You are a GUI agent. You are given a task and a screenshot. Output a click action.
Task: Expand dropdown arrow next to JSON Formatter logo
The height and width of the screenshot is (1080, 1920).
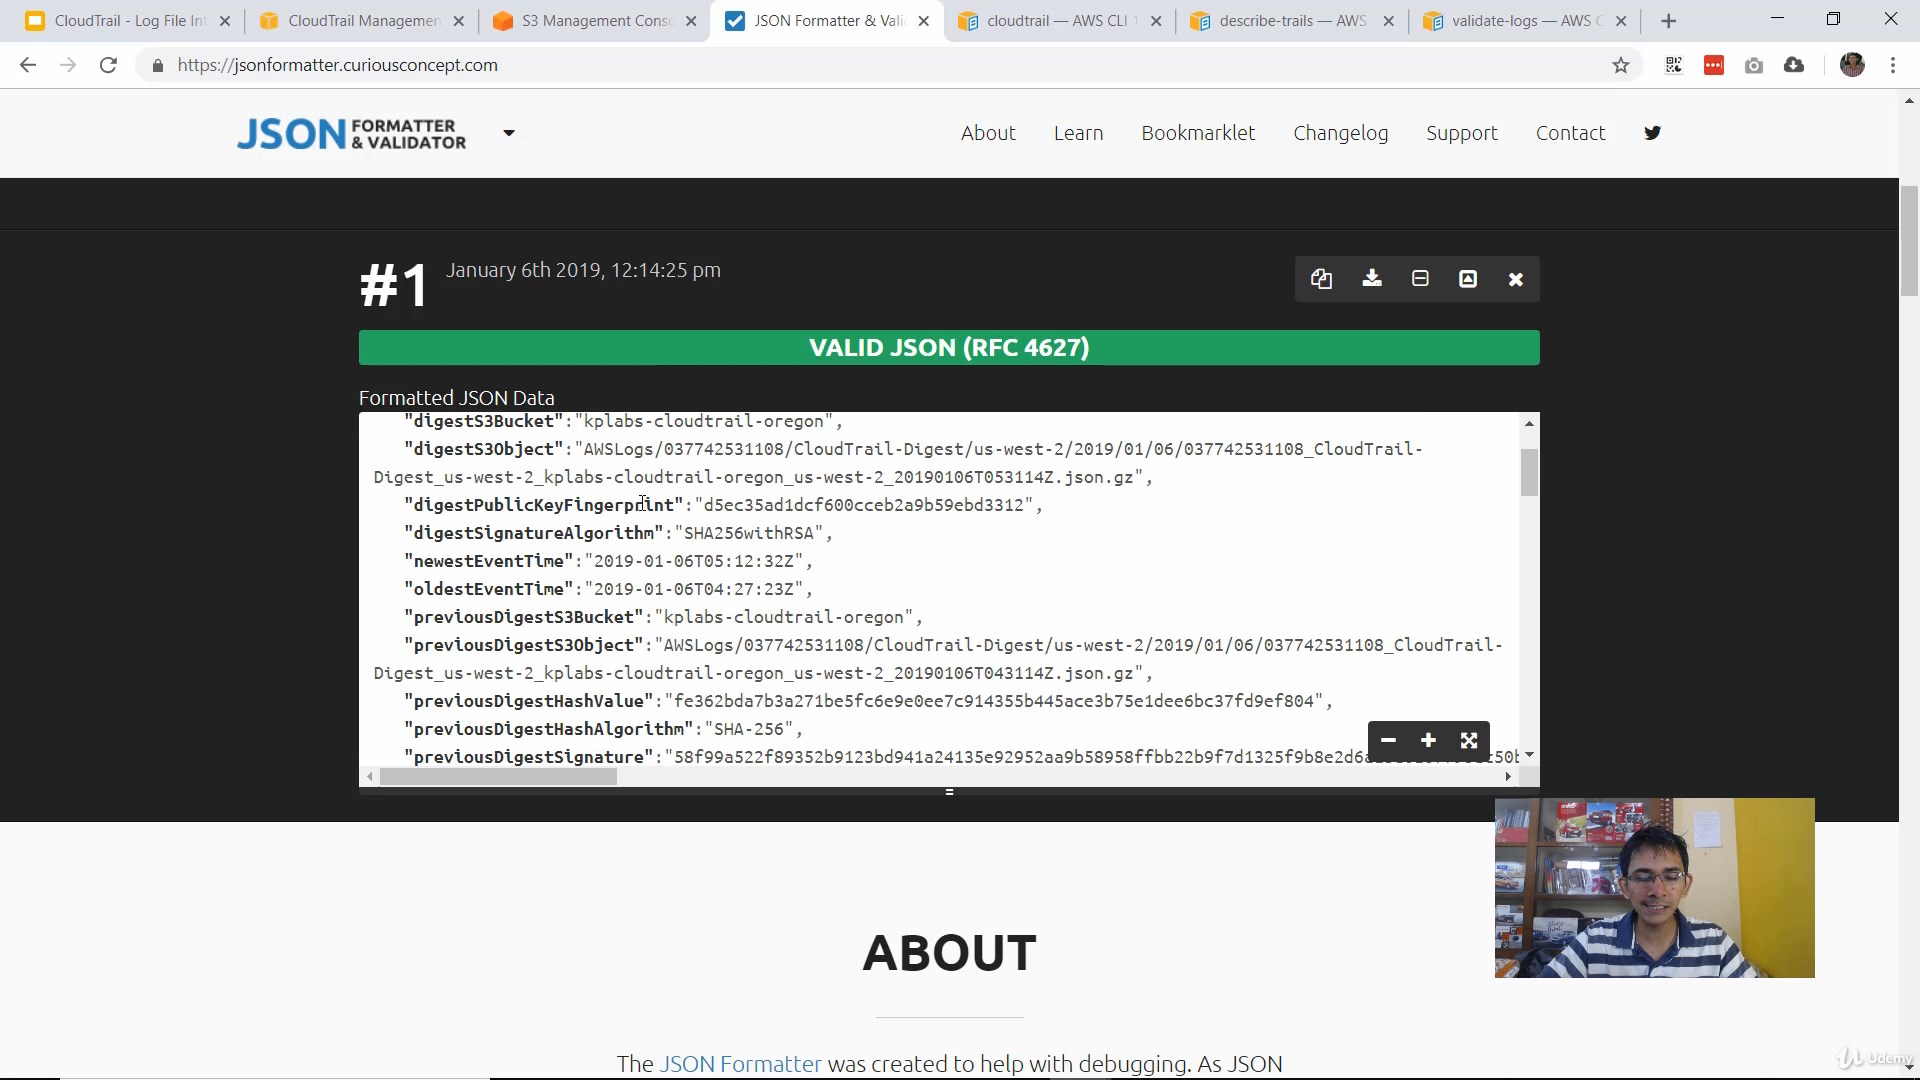coord(509,133)
